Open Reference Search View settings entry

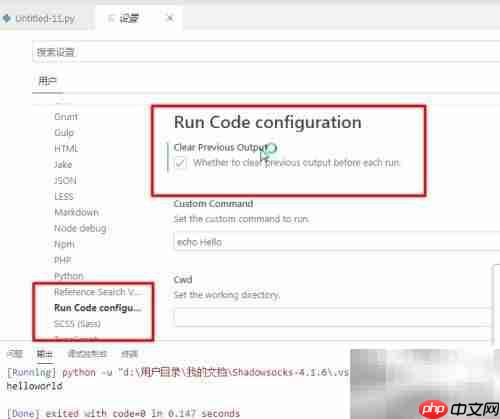(x=97, y=292)
